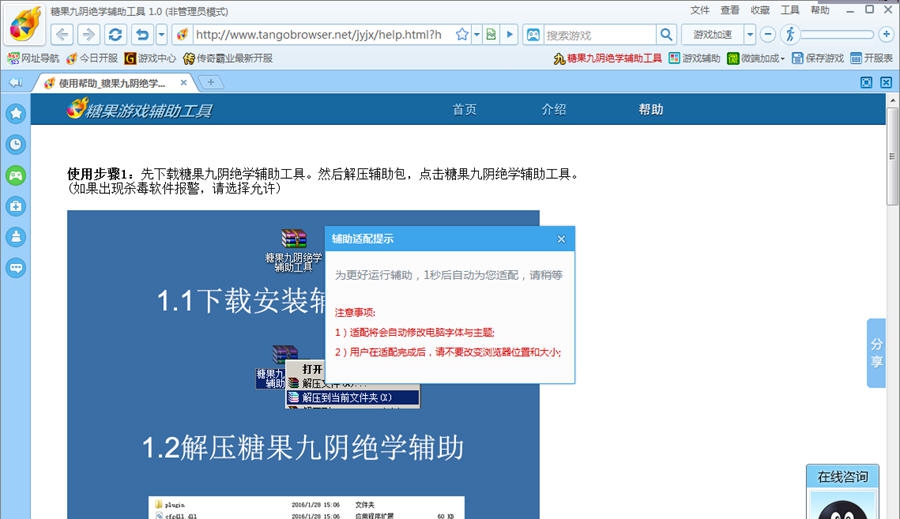Click the sidebar first-aid kit icon
This screenshot has width=900, height=519.
coord(16,206)
